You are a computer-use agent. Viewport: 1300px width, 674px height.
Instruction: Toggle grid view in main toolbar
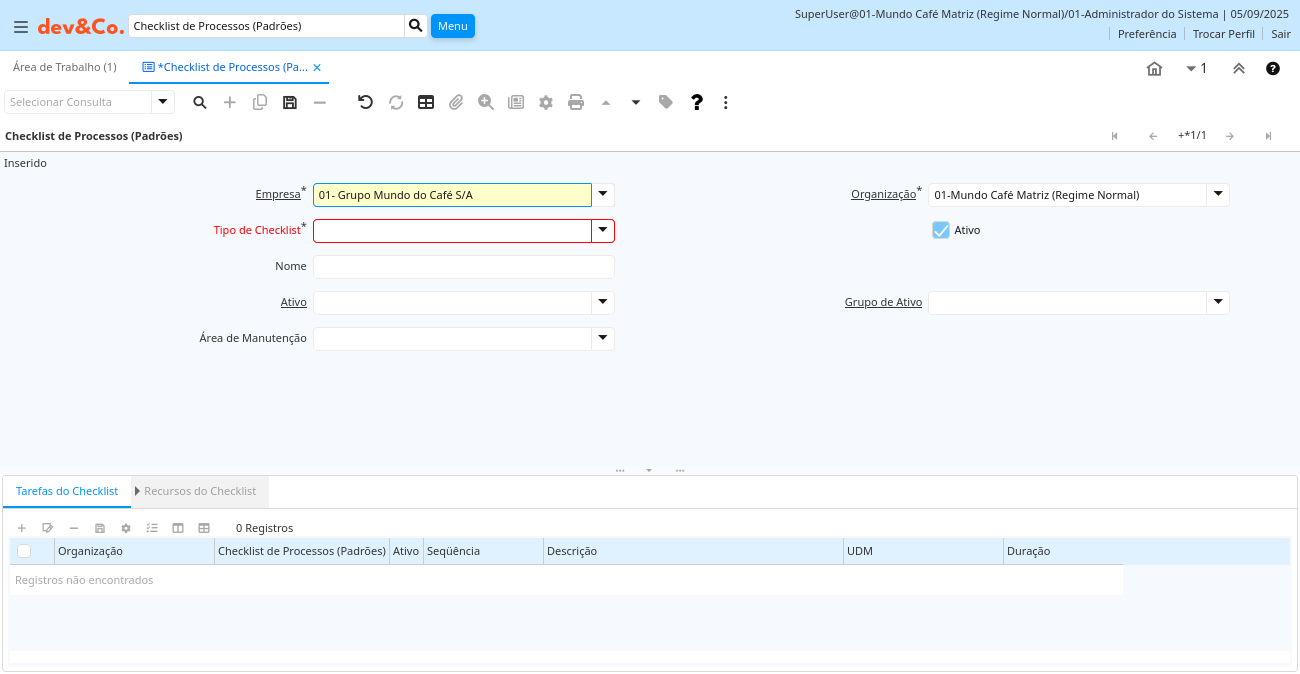(x=426, y=102)
